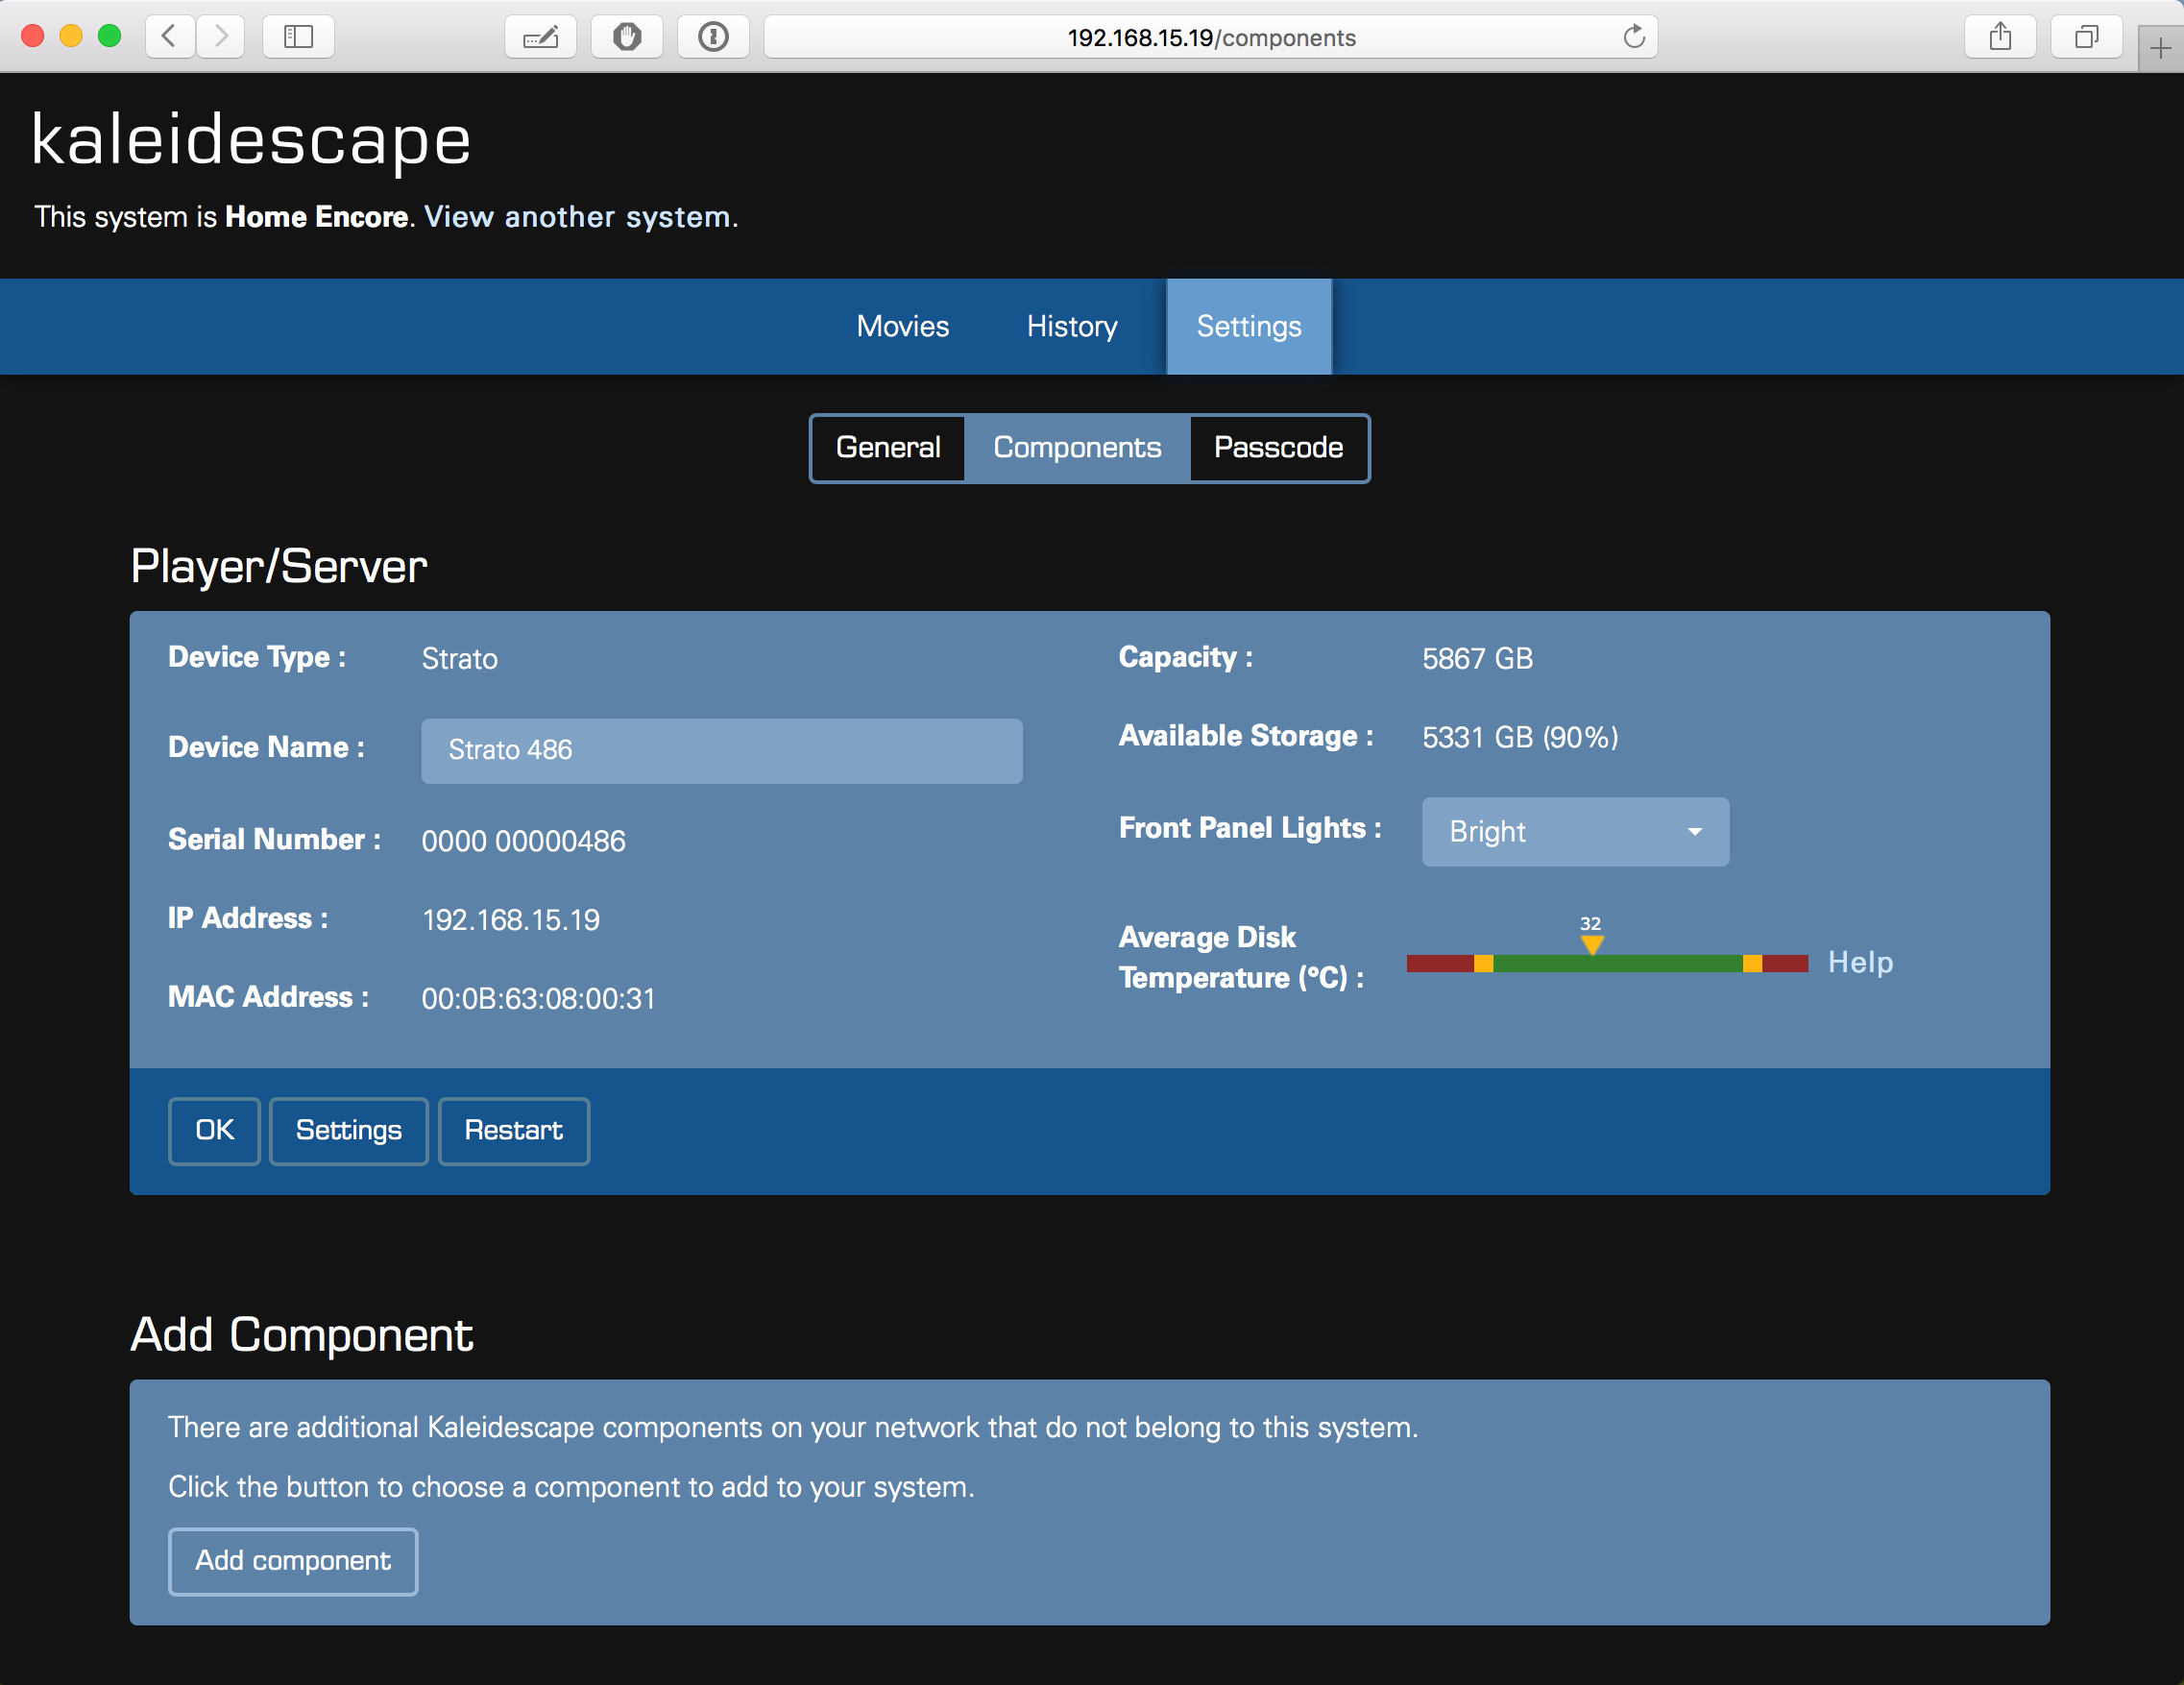Switch to the Movies tab
The image size is (2184, 1685).
[x=901, y=326]
